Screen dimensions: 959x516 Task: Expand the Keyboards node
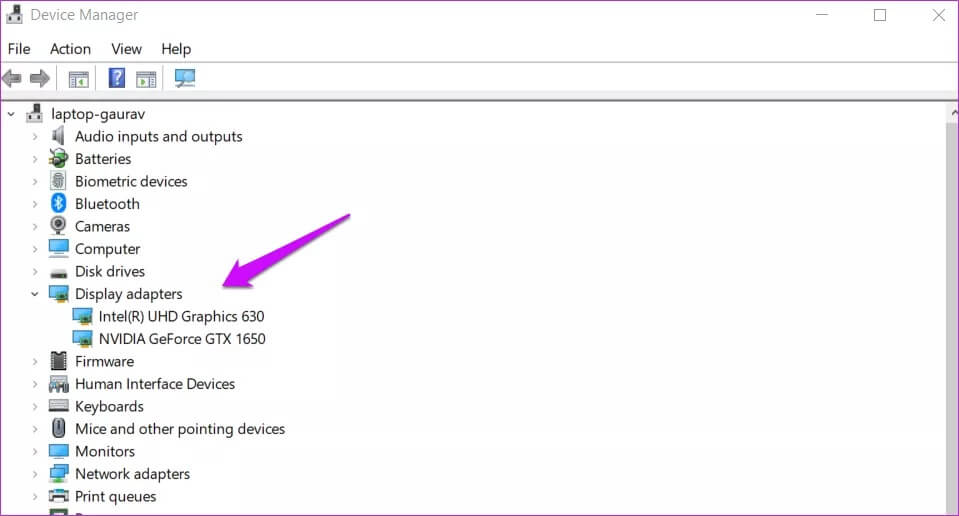pyautogui.click(x=35, y=407)
